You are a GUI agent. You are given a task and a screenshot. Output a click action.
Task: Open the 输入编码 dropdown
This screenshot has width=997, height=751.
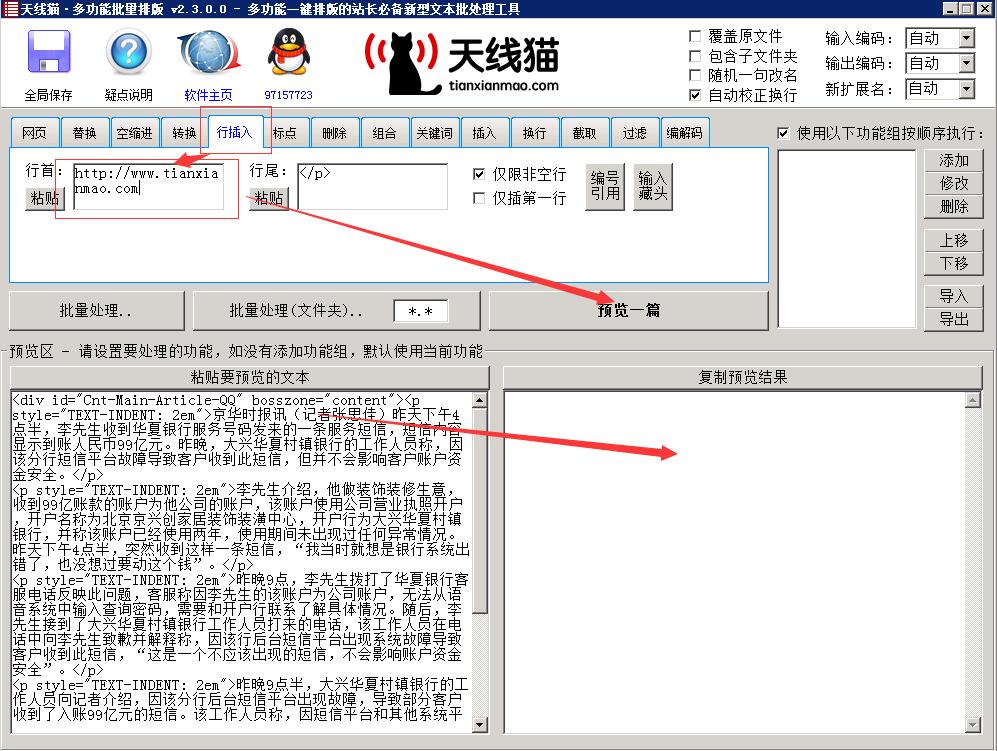click(966, 38)
